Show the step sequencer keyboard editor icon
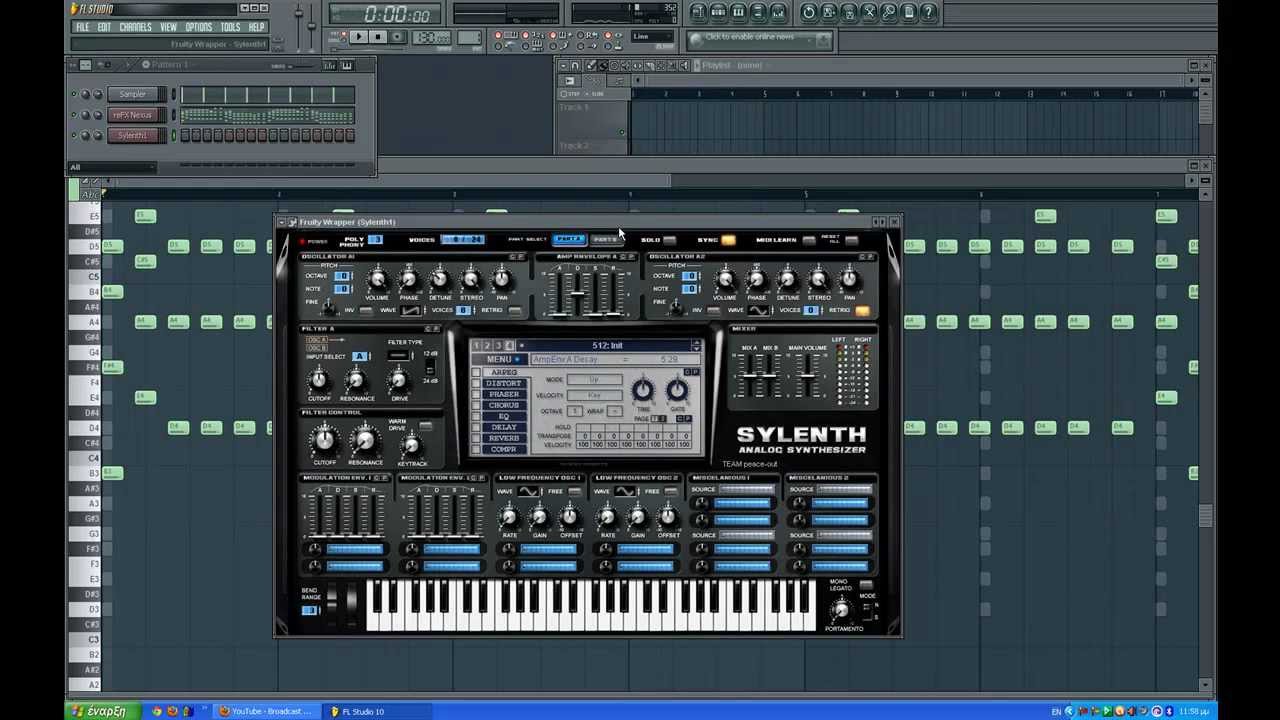Viewport: 1280px width, 720px height. (x=347, y=65)
